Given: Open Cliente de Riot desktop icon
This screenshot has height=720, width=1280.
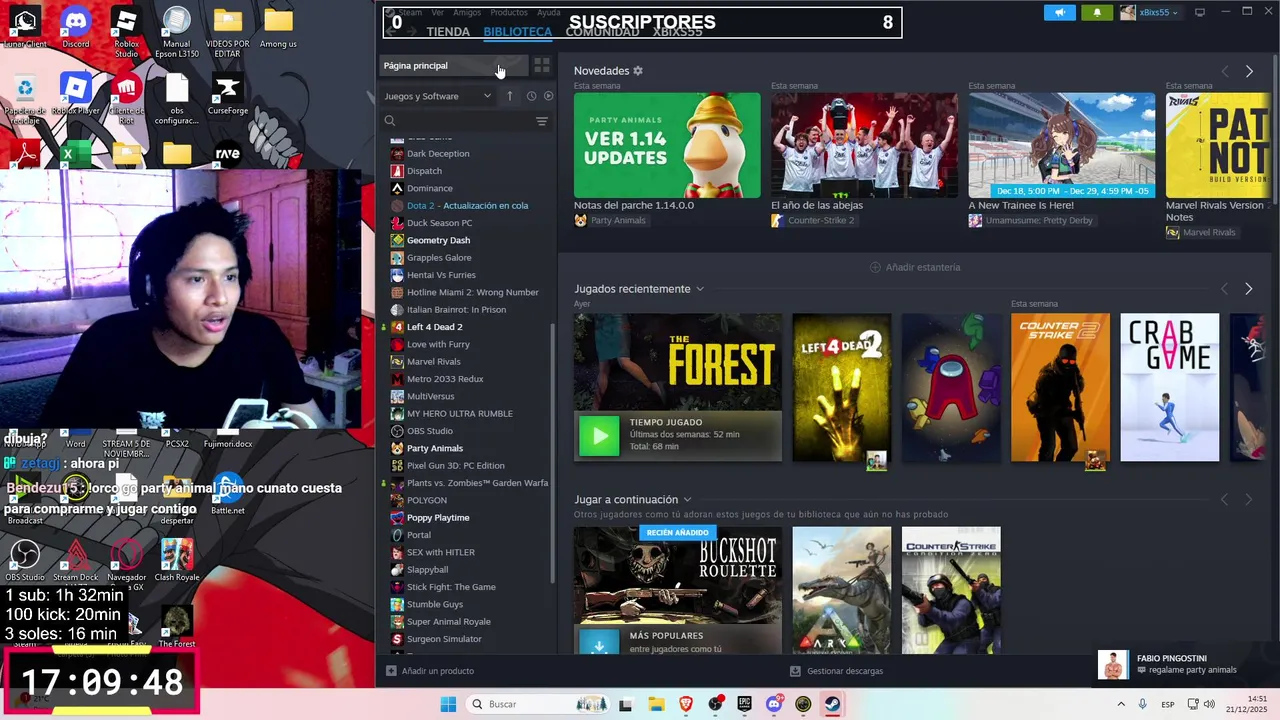Looking at the screenshot, I should (x=126, y=98).
